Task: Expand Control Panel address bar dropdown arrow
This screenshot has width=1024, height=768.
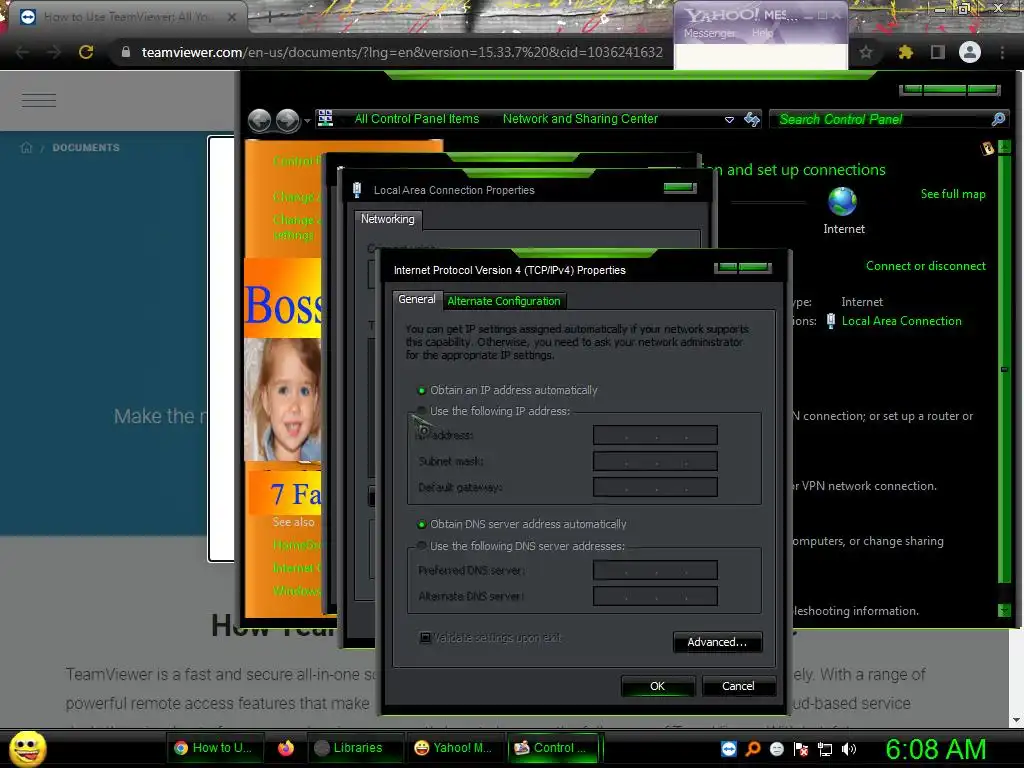Action: (x=729, y=120)
